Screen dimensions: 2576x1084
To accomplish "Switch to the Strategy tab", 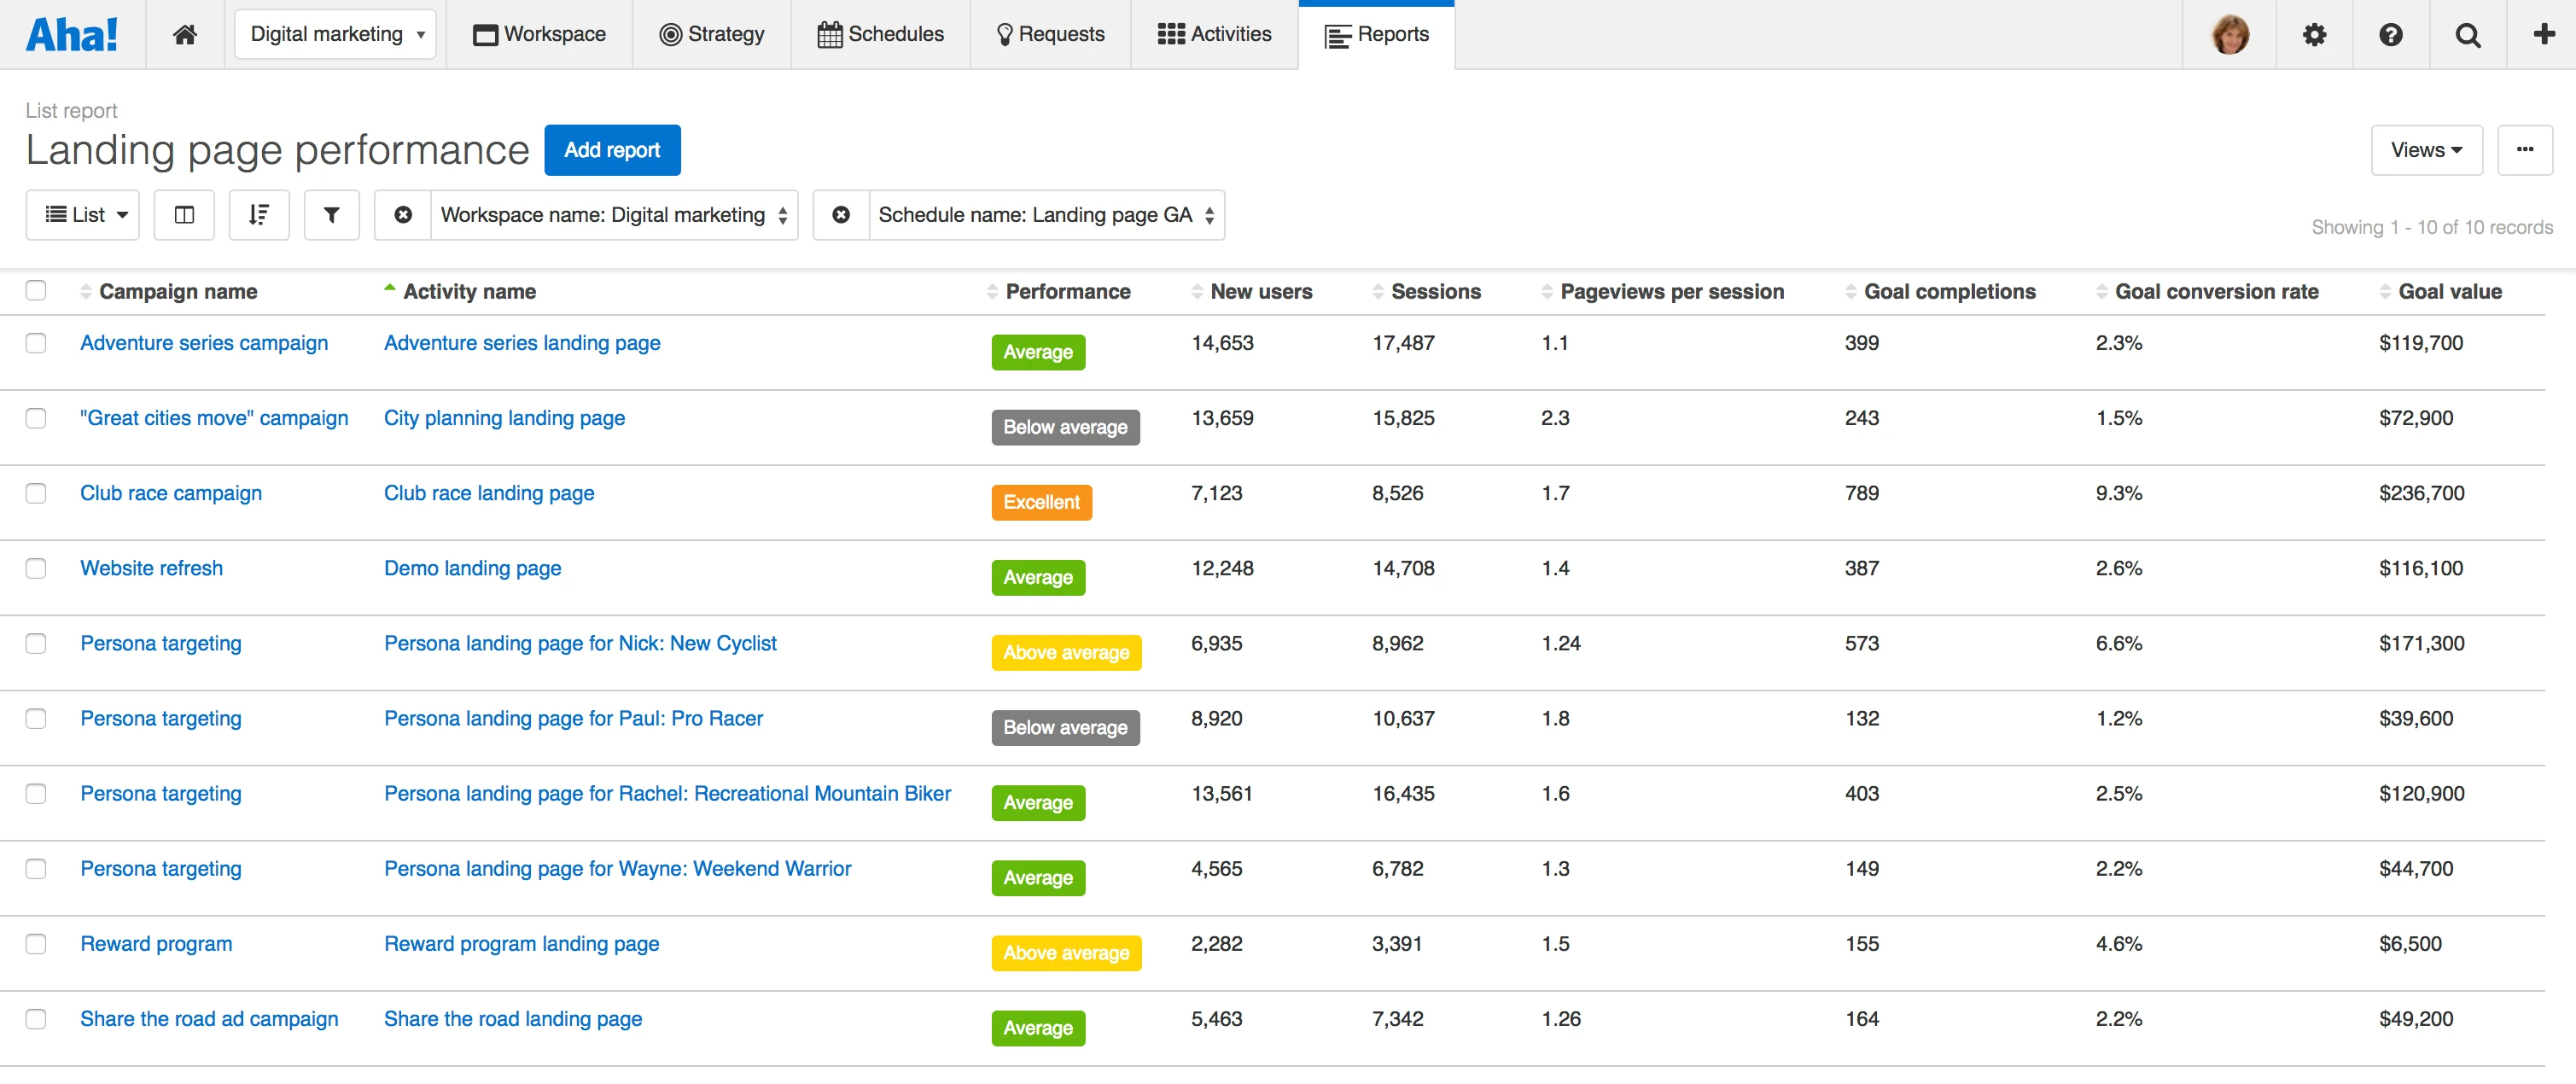I will click(x=711, y=35).
